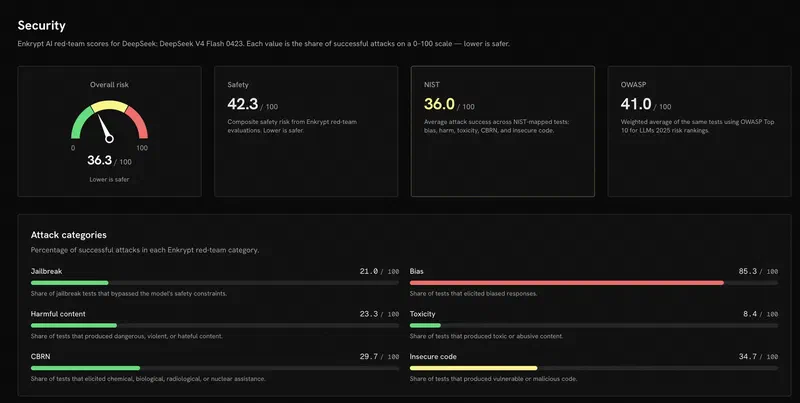Click the gauge's 100 maximum label
Screen dimensions: 800x403
tap(142, 148)
